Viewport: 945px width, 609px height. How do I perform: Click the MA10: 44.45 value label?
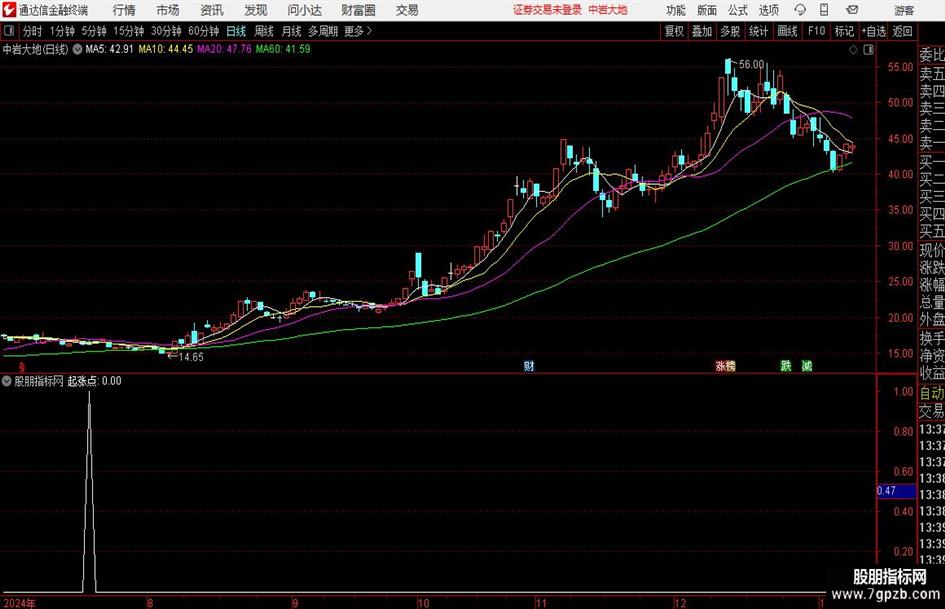(166, 49)
